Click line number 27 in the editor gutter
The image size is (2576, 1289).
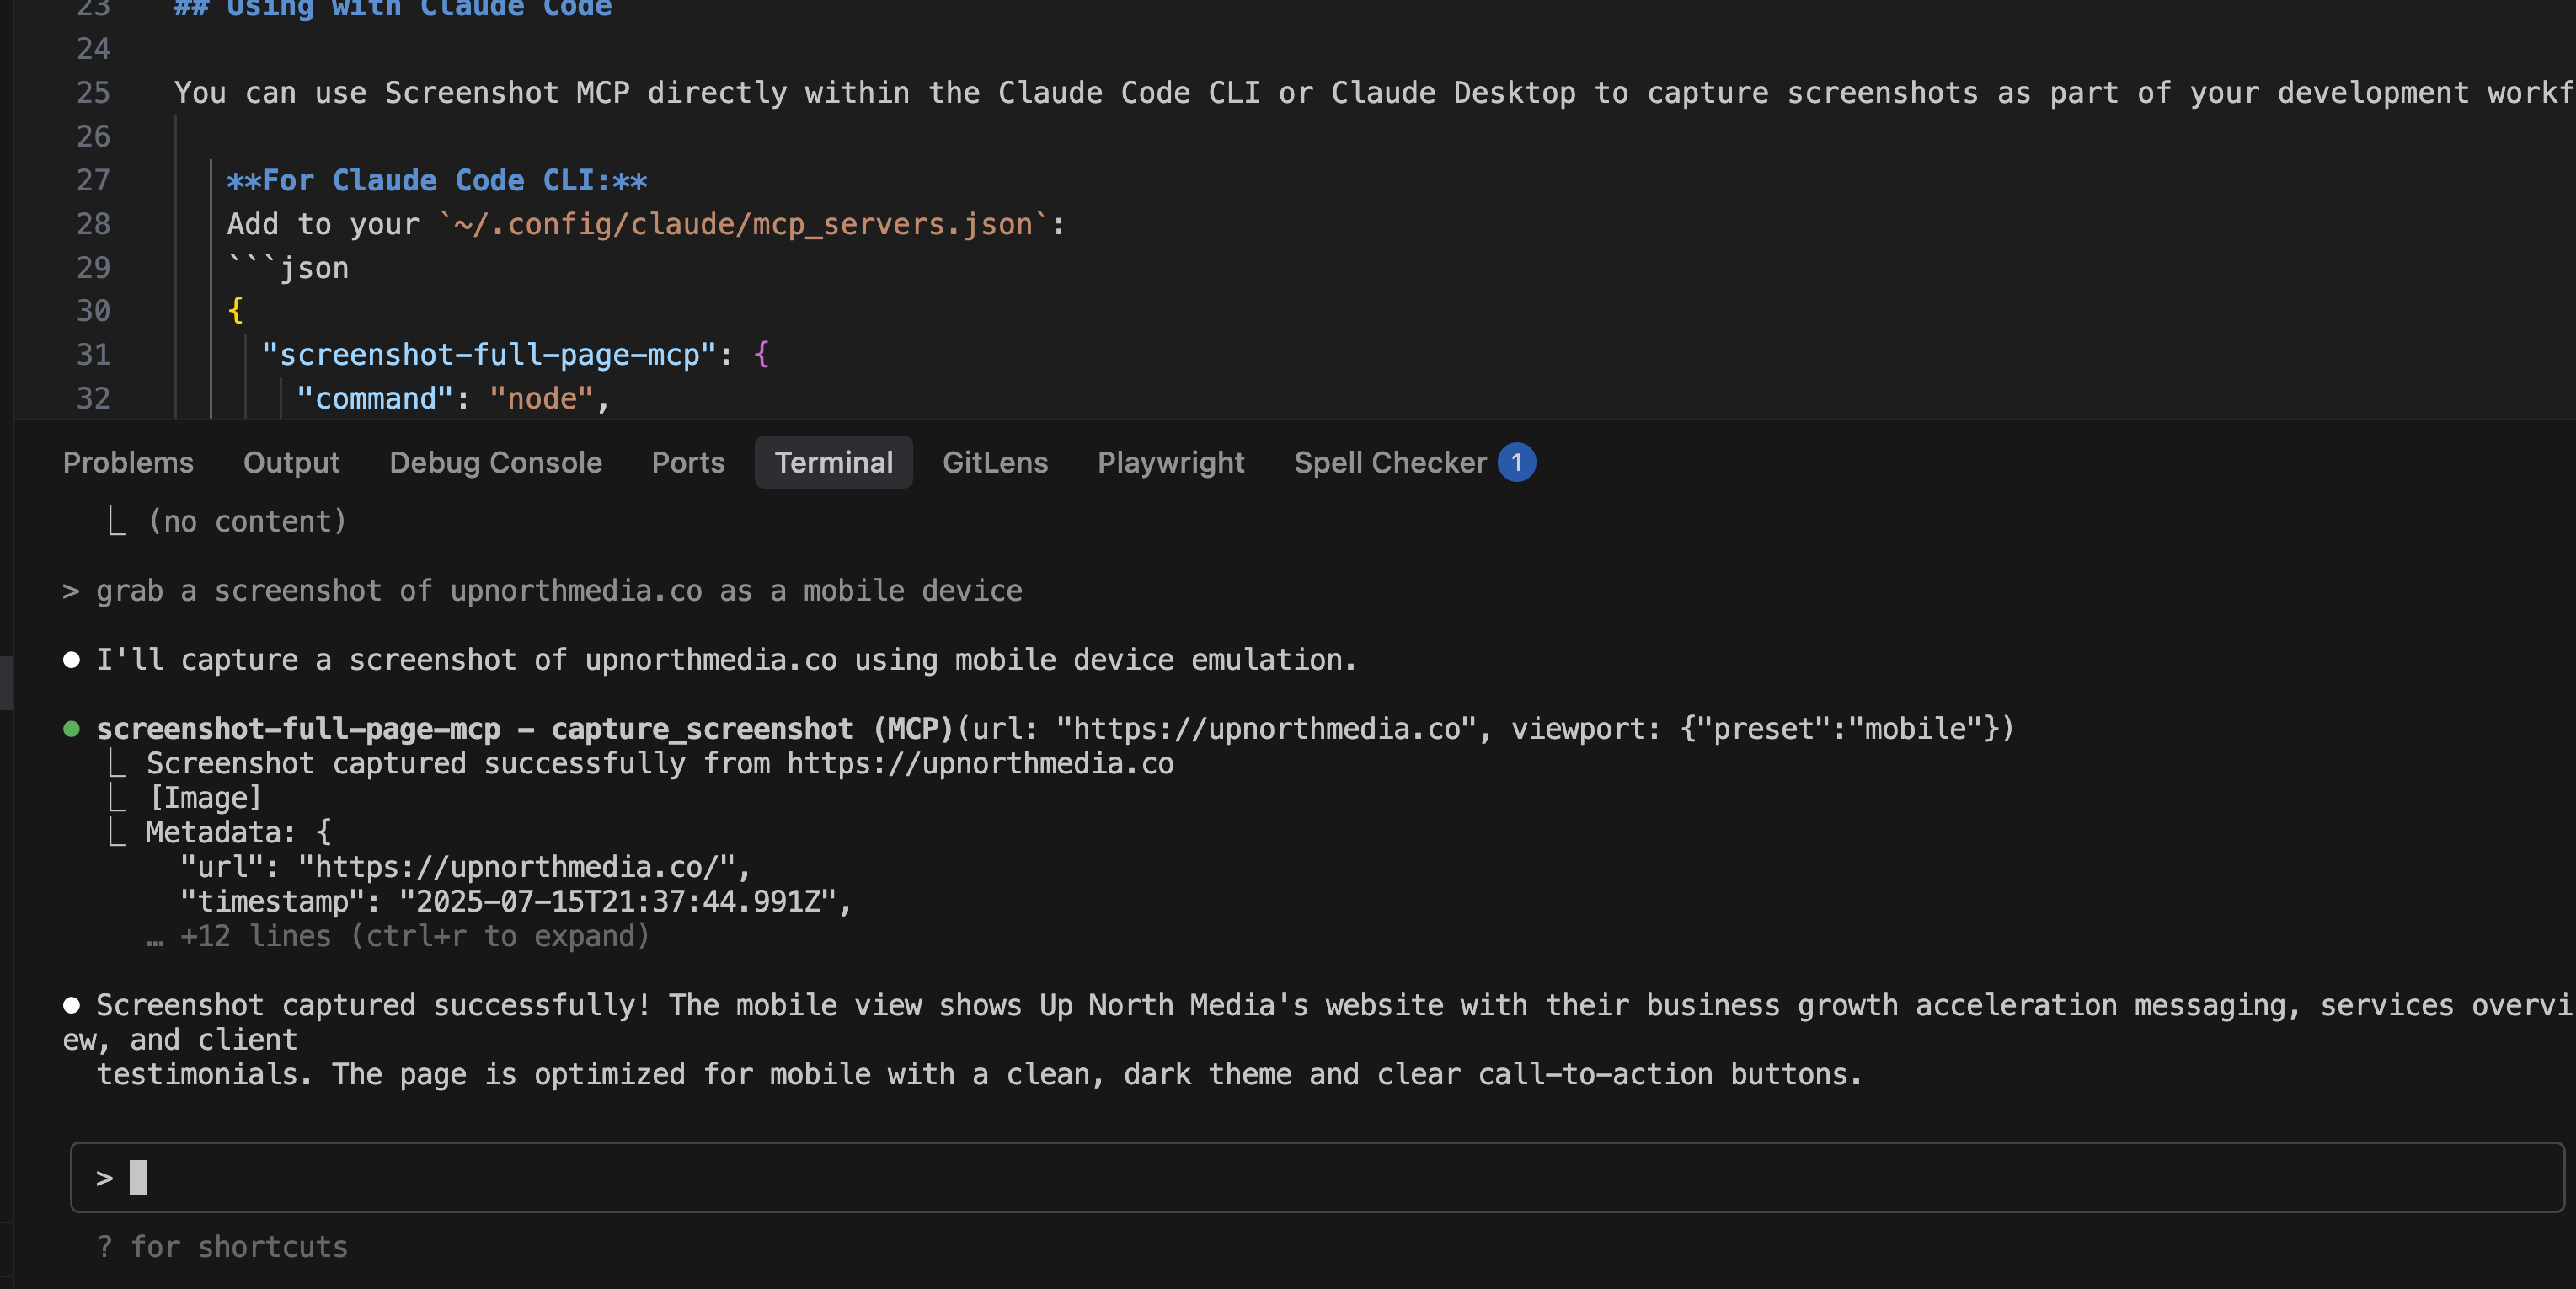[x=93, y=180]
